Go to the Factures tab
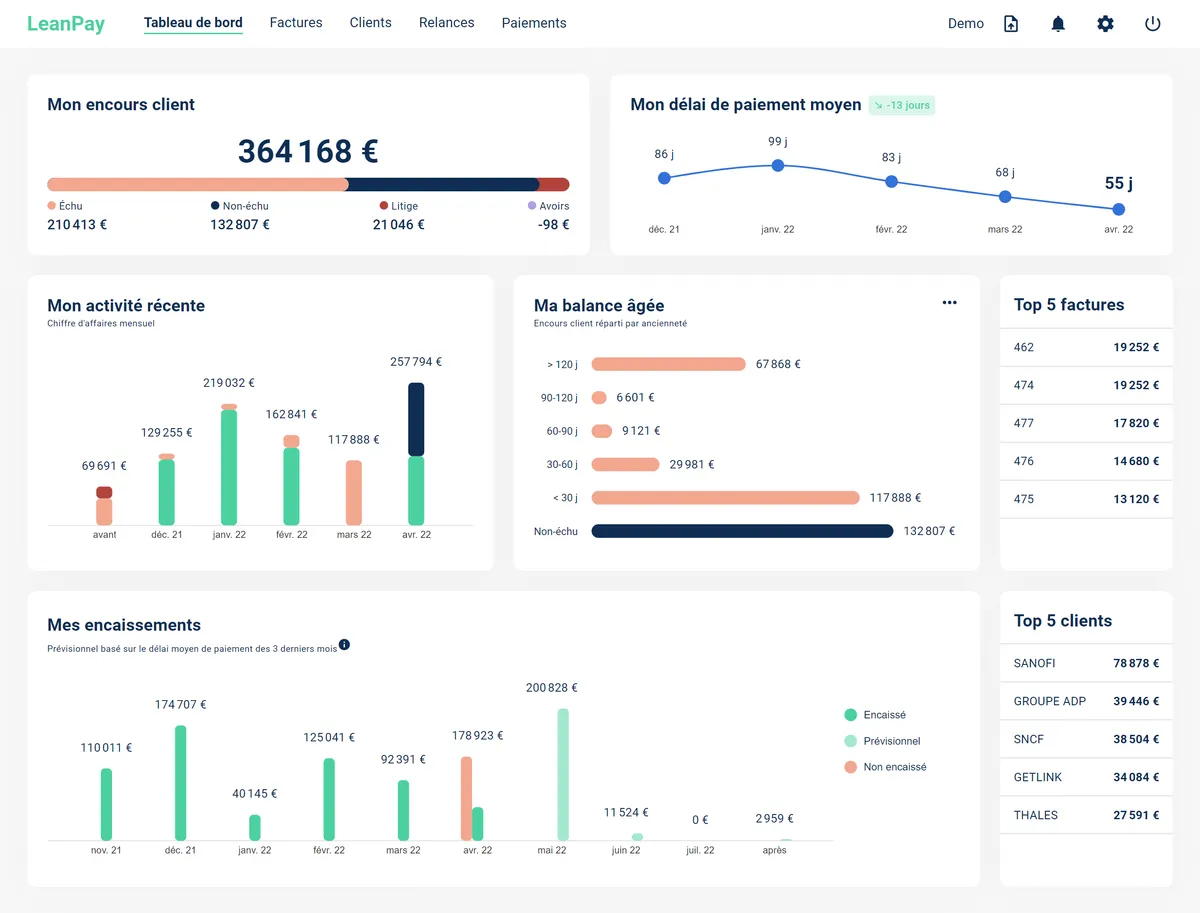Image resolution: width=1200 pixels, height=913 pixels. [x=296, y=23]
